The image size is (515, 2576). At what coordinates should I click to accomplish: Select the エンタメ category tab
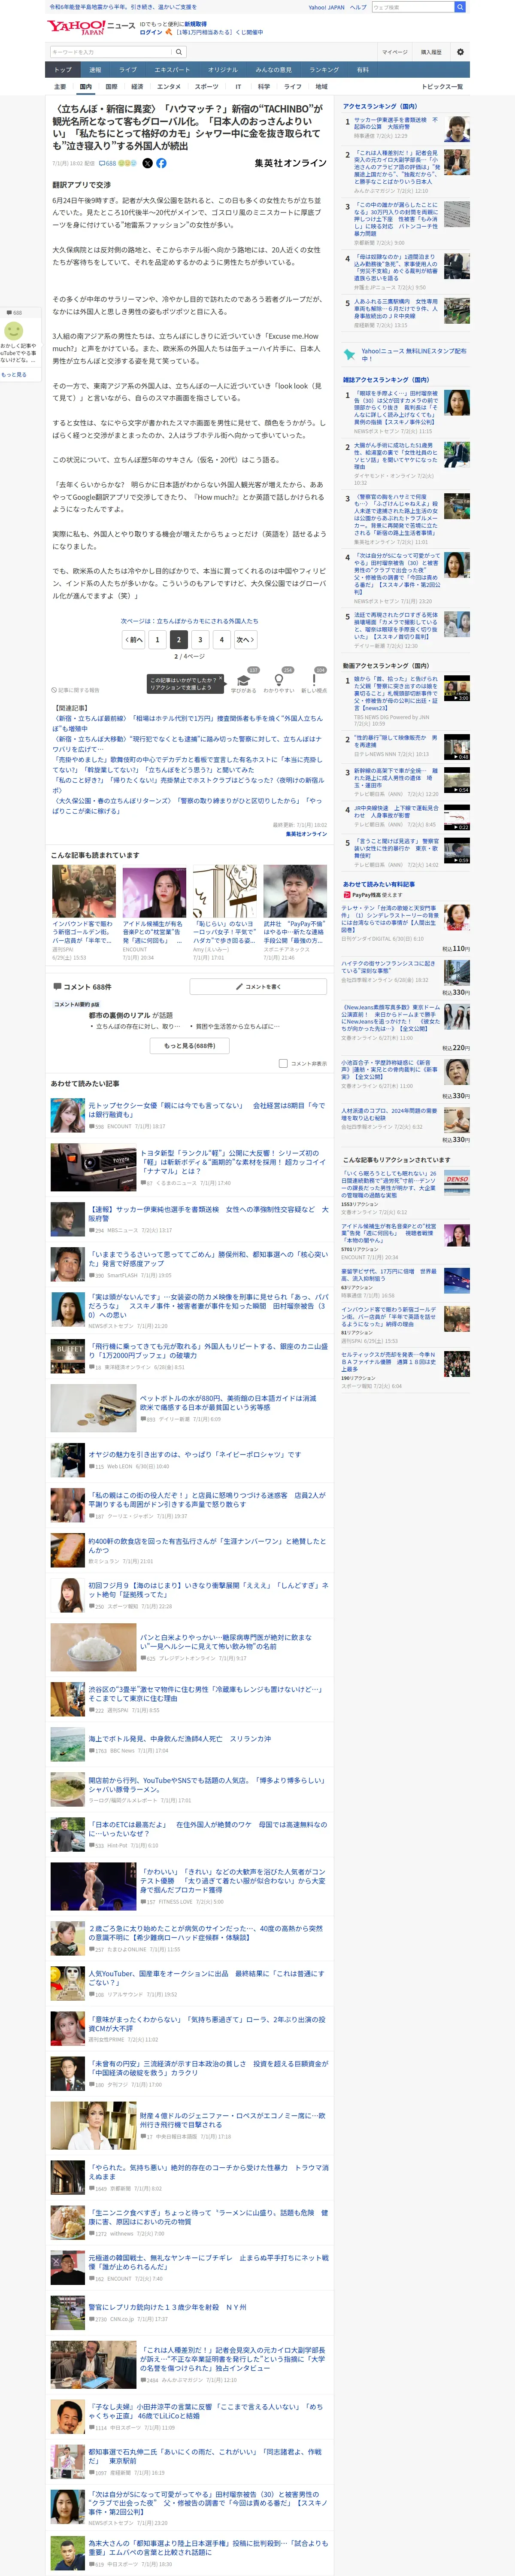click(169, 87)
